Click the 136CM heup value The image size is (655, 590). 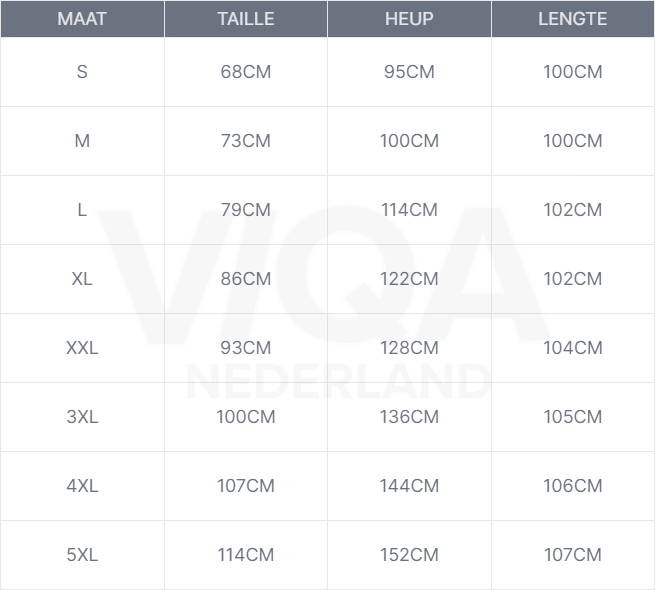coord(409,417)
